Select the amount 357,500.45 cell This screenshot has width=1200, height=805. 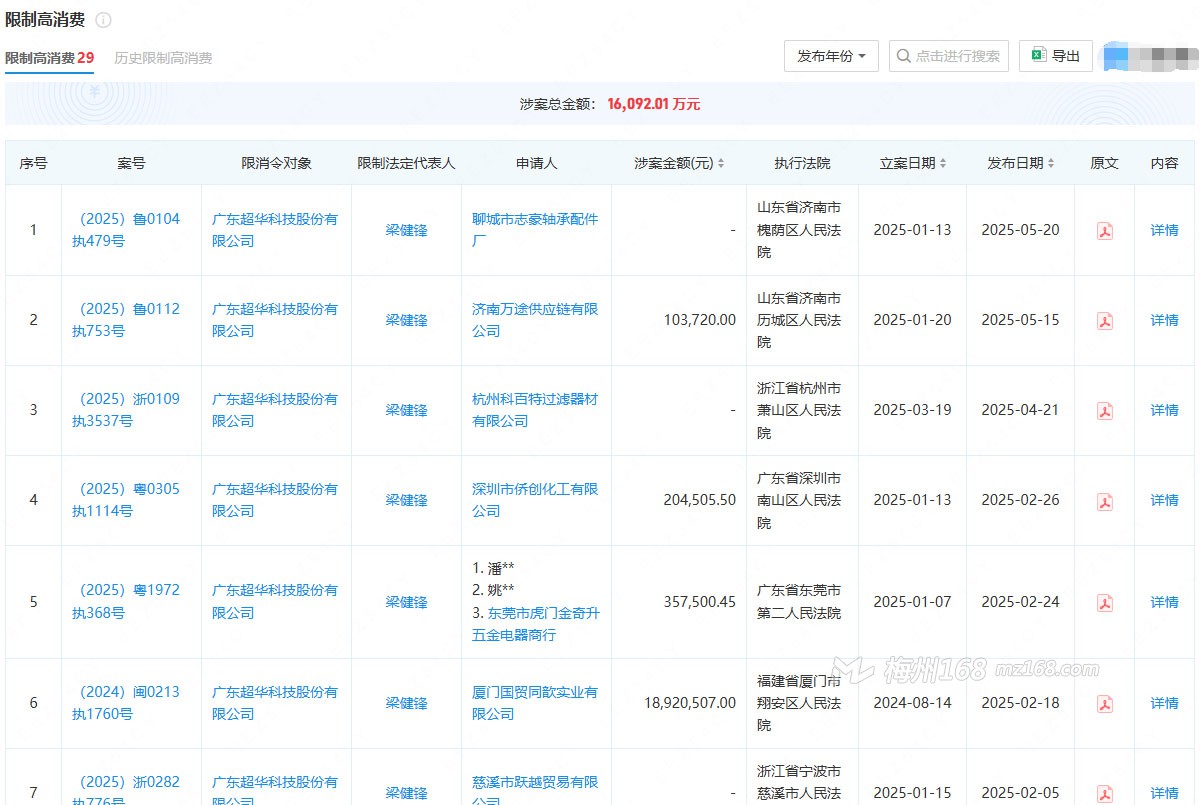click(x=699, y=602)
